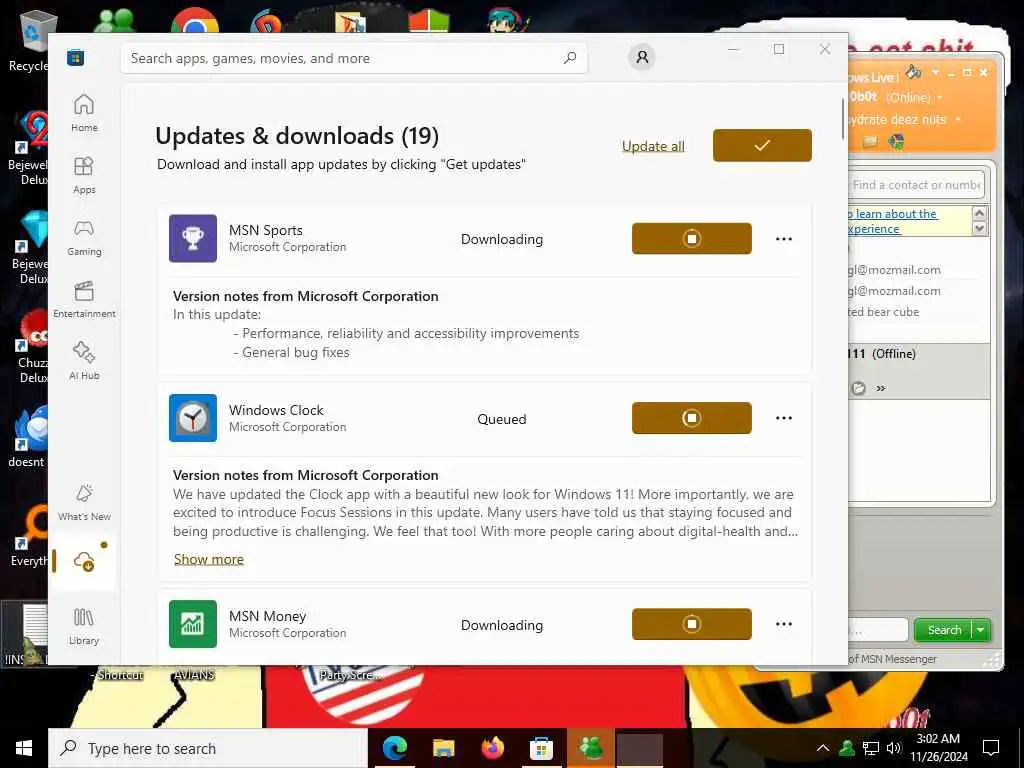Open more options for MSN Sports

(784, 238)
